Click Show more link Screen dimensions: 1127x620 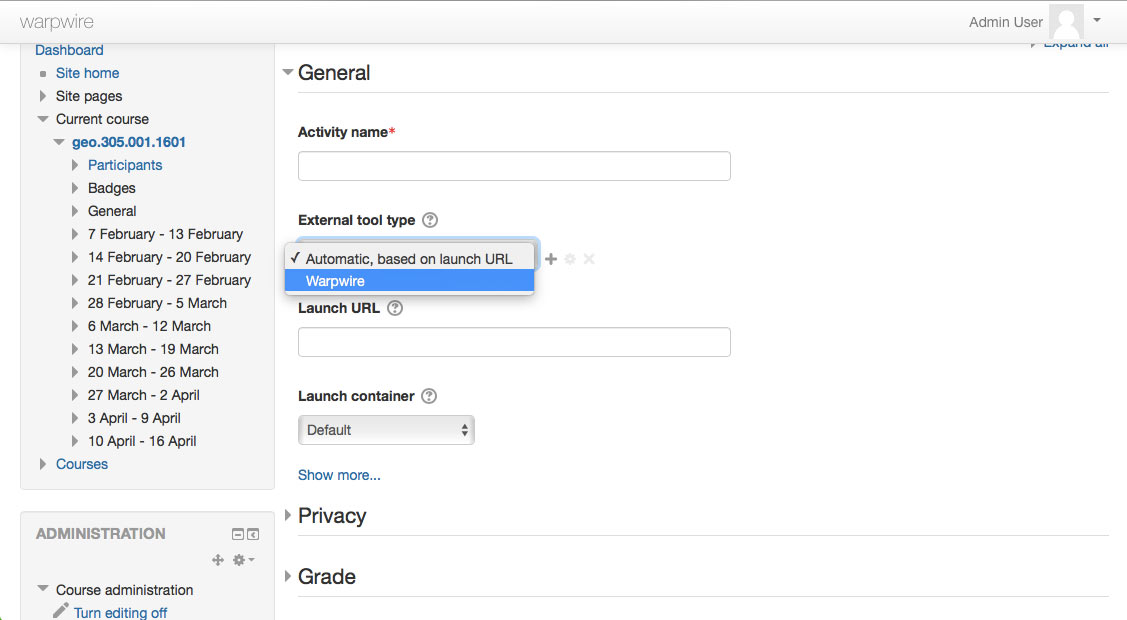339,475
